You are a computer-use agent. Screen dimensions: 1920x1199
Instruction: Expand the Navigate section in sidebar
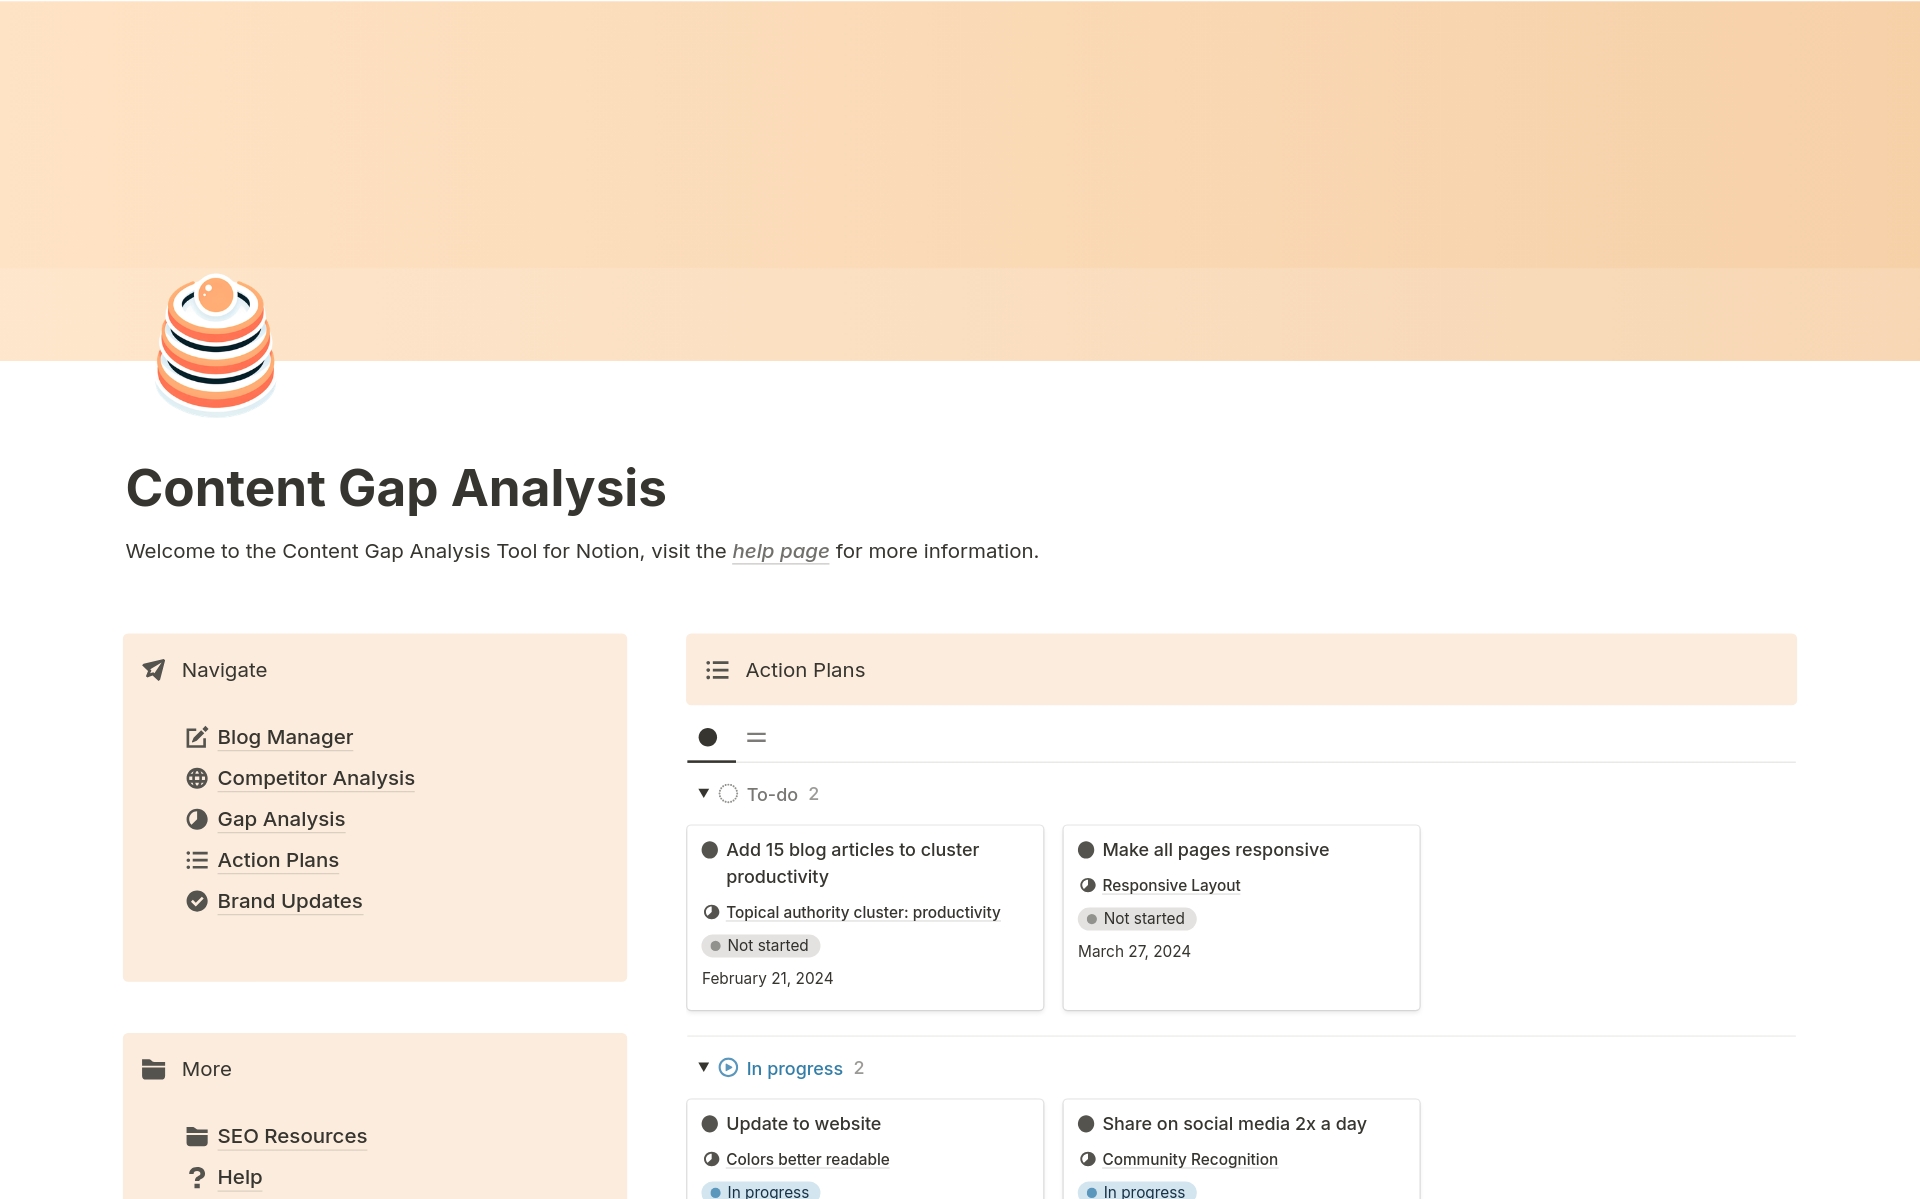click(224, 669)
